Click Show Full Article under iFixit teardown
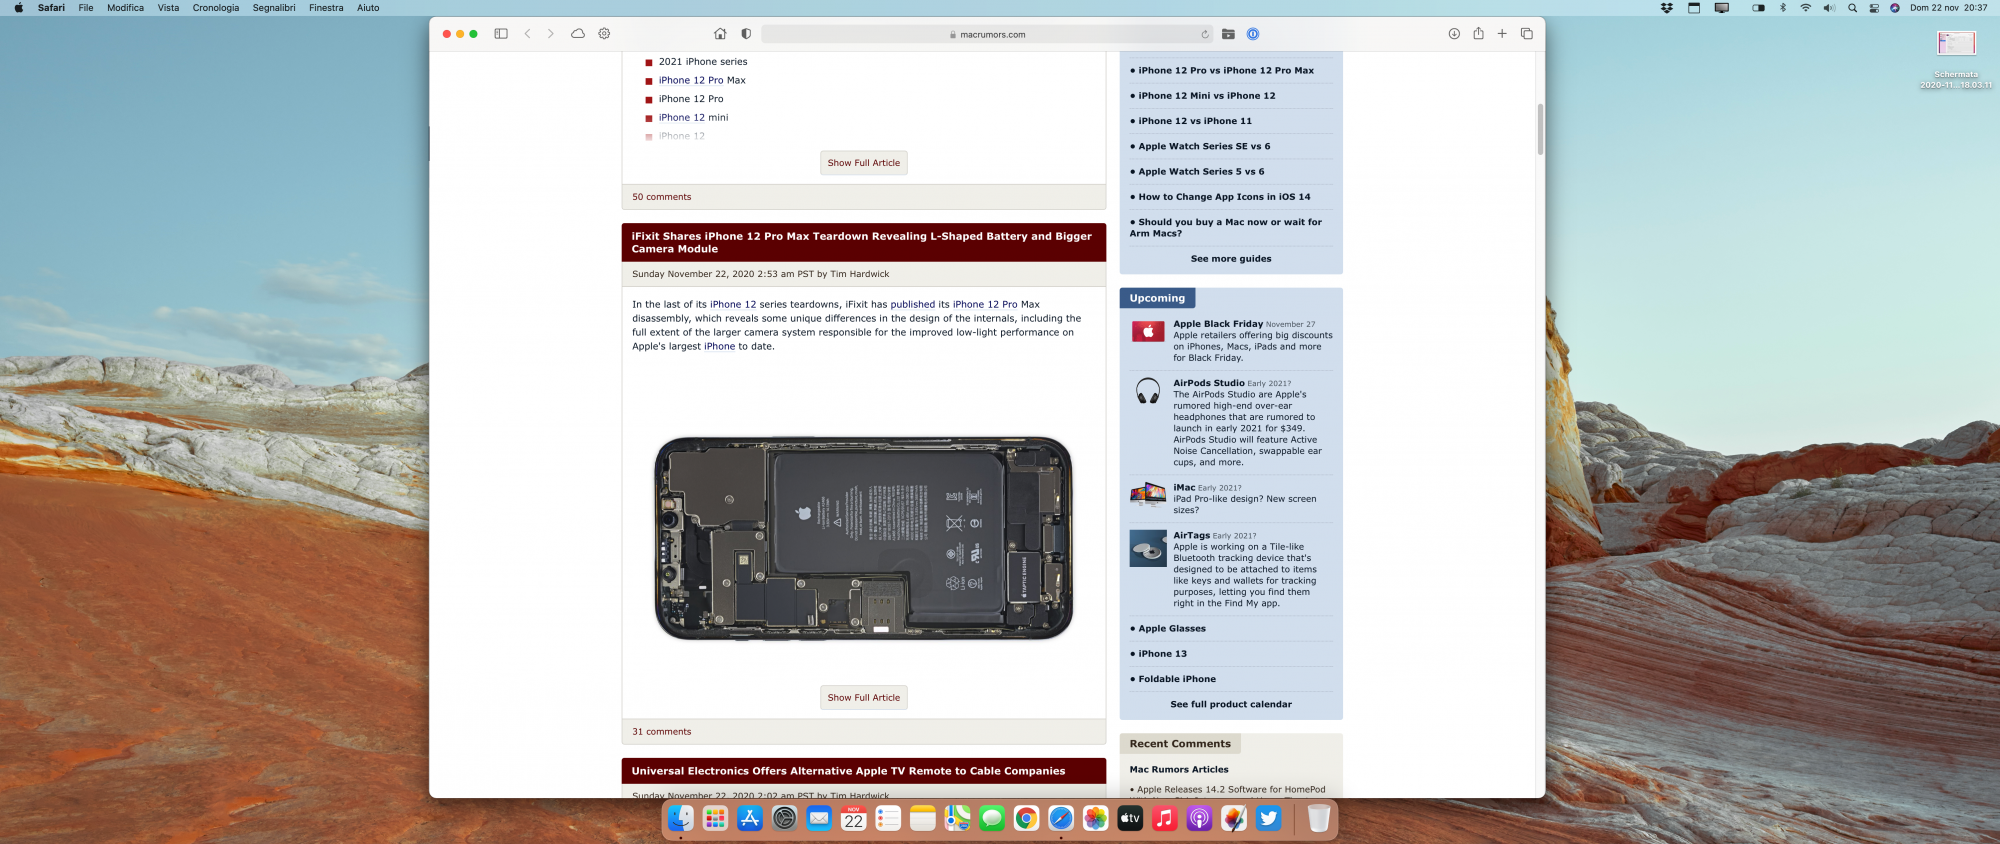Image resolution: width=2000 pixels, height=844 pixels. 864,698
